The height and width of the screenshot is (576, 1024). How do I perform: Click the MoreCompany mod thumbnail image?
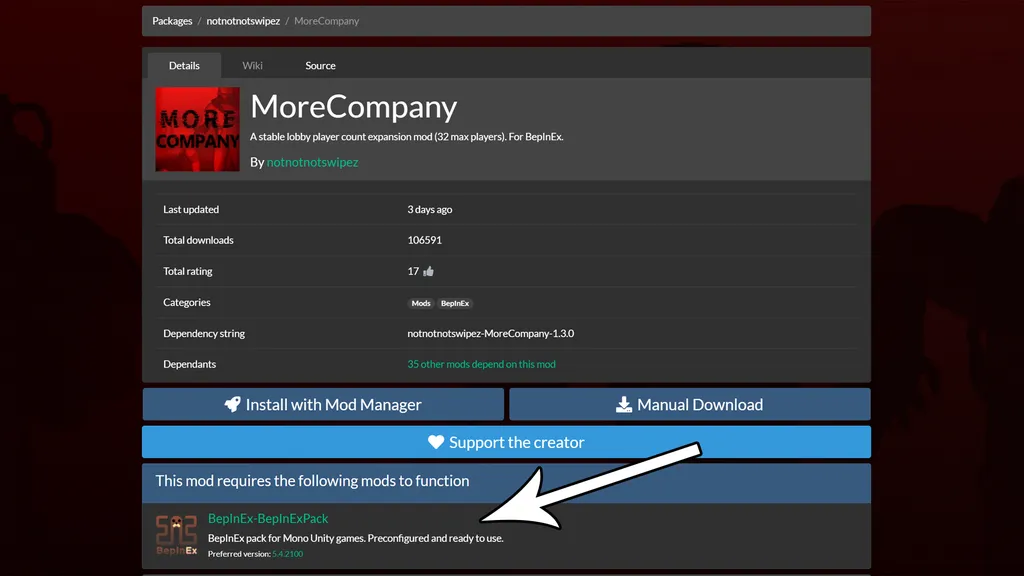(x=197, y=129)
